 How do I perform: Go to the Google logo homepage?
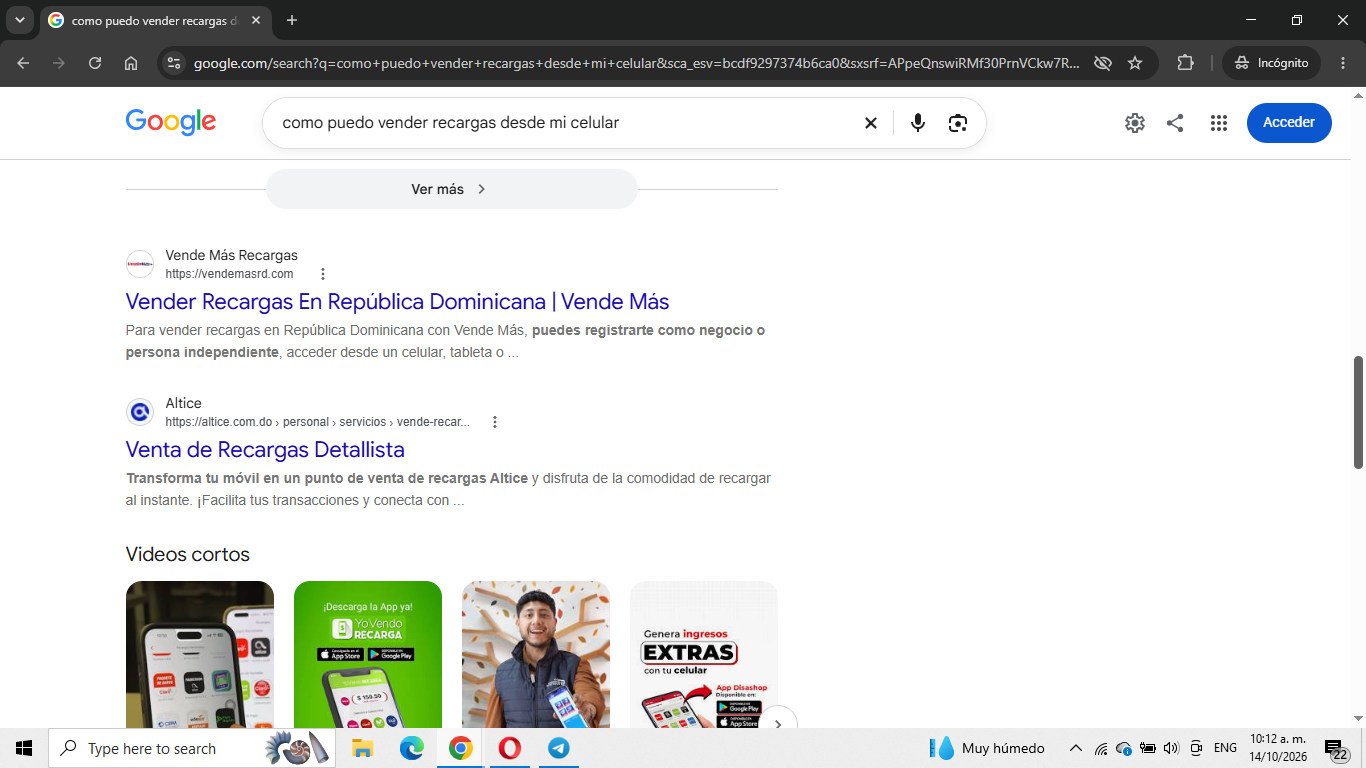171,122
